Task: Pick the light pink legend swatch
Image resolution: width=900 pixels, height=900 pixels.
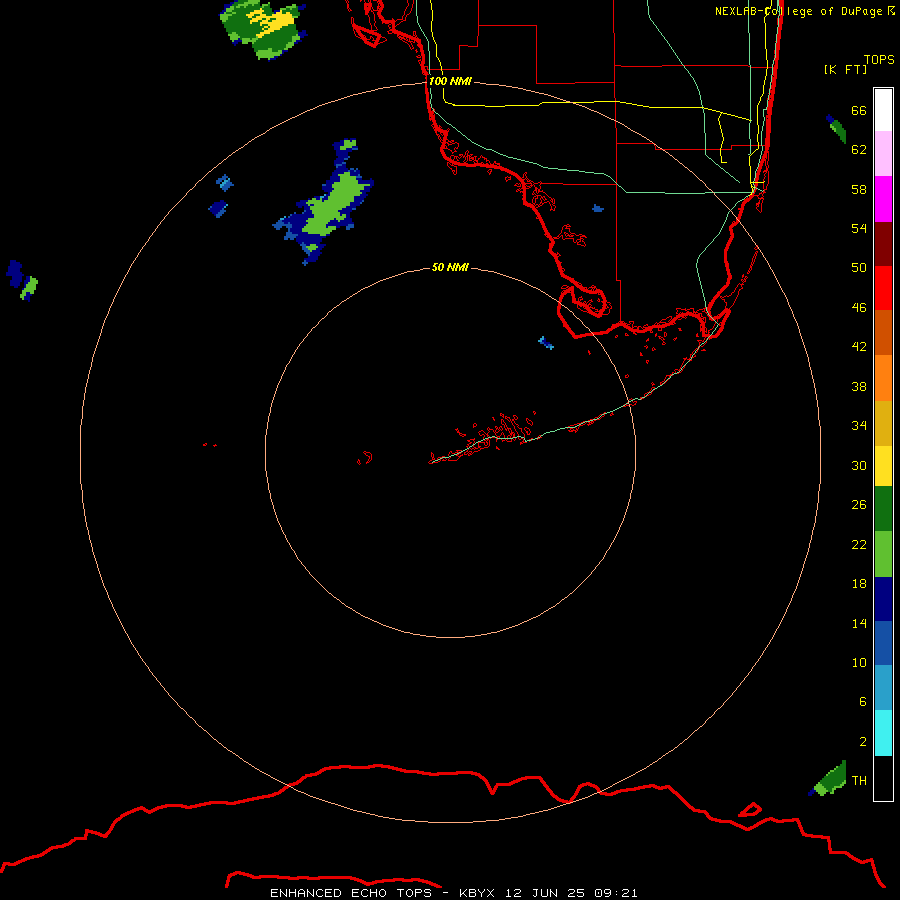Action: (x=883, y=154)
